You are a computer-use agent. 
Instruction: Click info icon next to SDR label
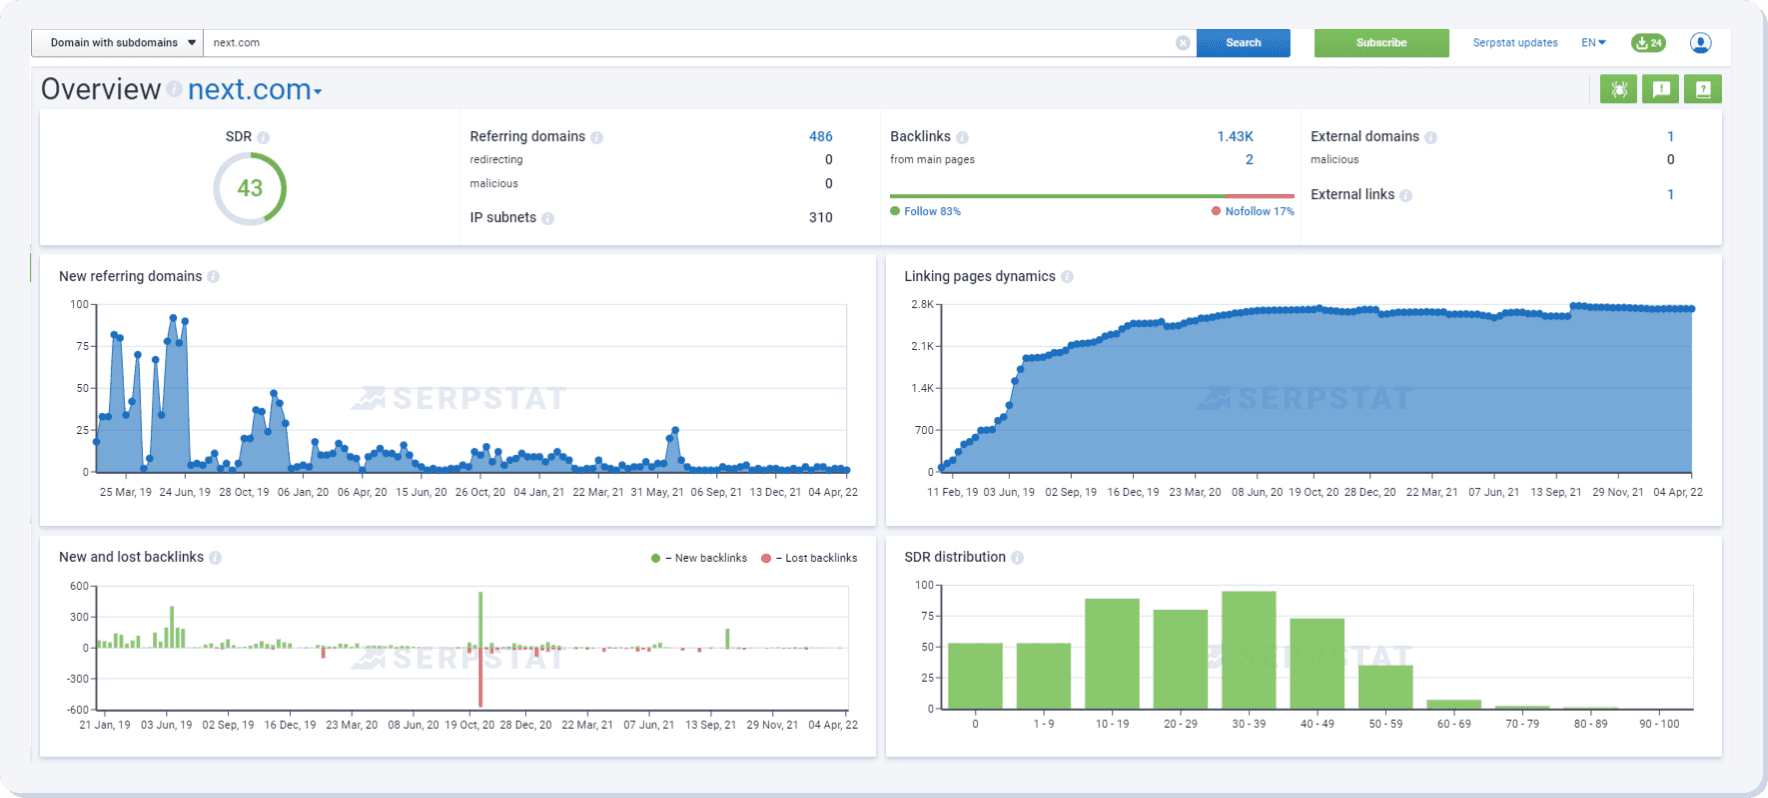tap(263, 137)
